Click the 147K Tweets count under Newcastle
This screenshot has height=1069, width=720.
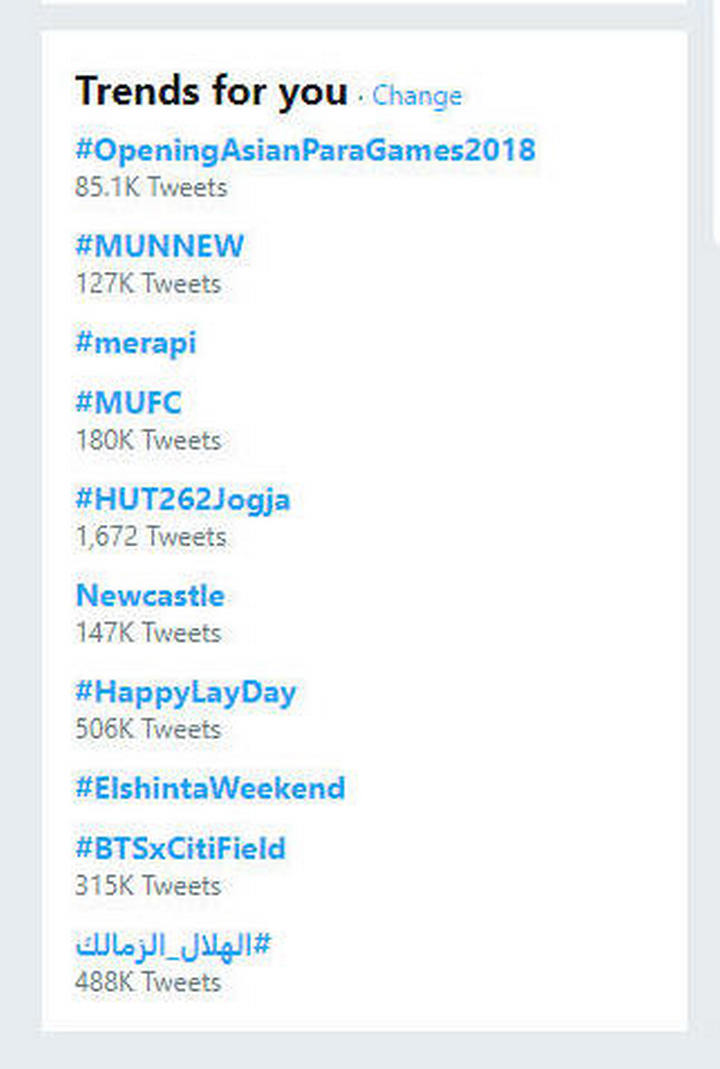(148, 633)
